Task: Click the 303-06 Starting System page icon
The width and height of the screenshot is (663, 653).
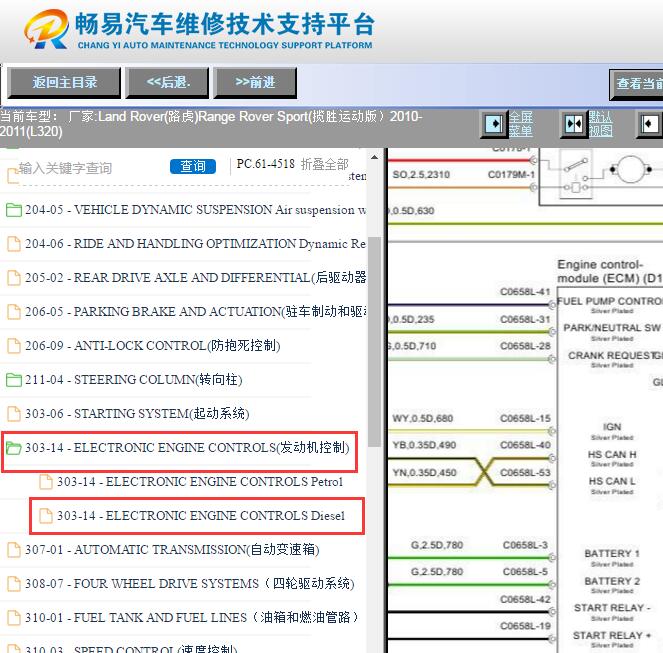Action: [14, 414]
